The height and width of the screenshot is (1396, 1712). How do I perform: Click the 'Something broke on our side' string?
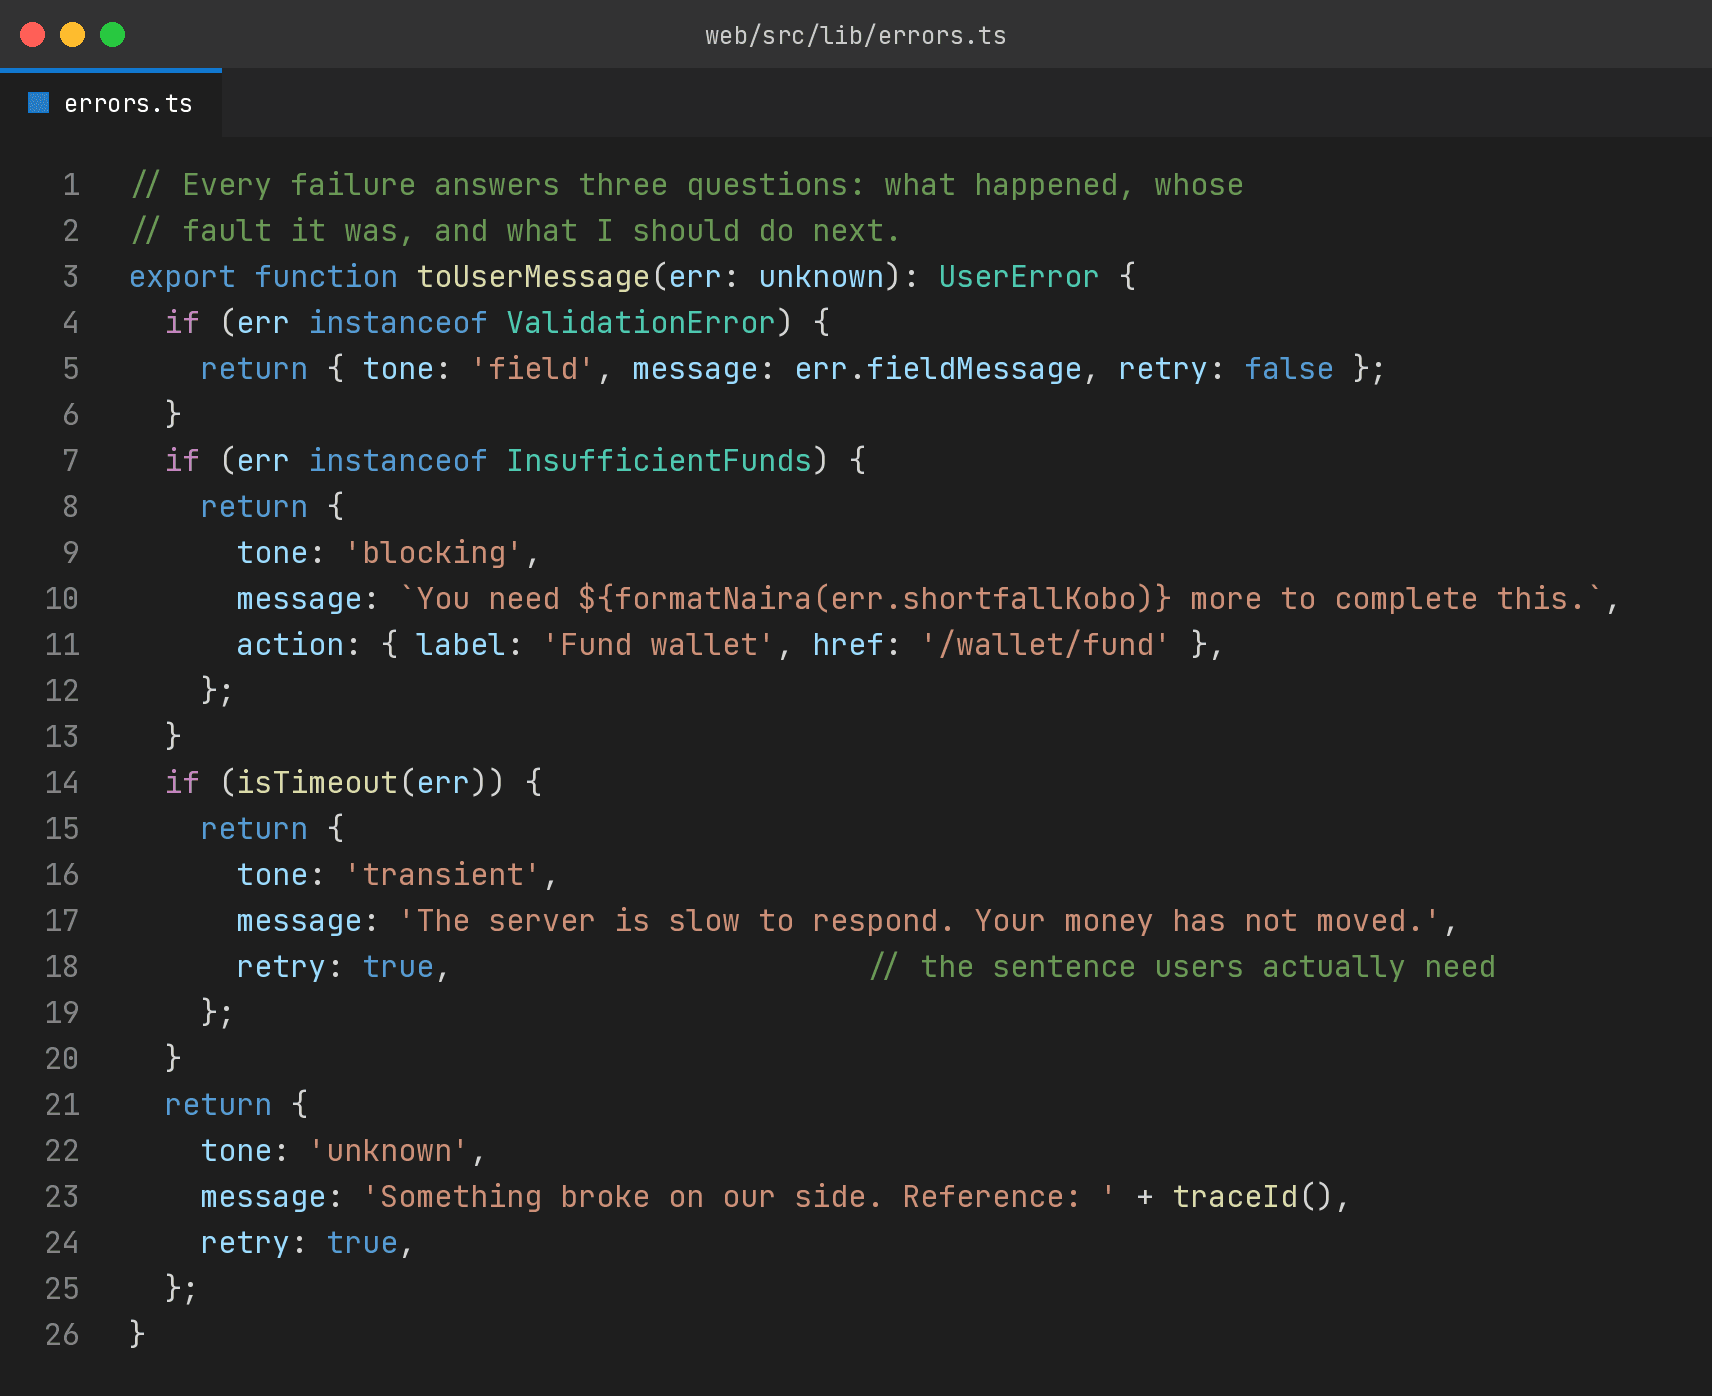(x=740, y=1197)
